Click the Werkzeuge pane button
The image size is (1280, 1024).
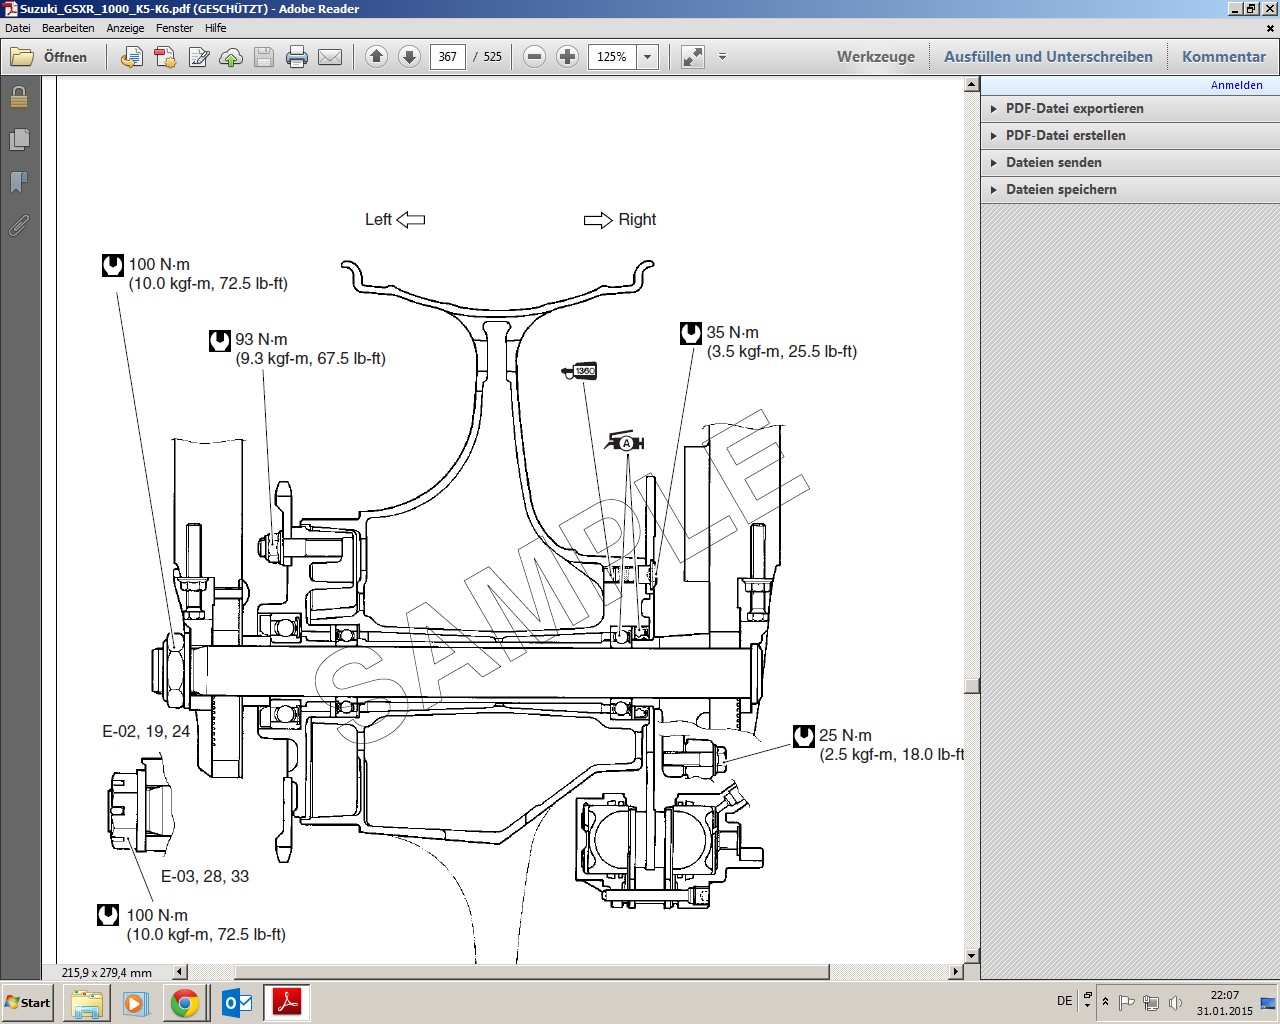click(875, 57)
